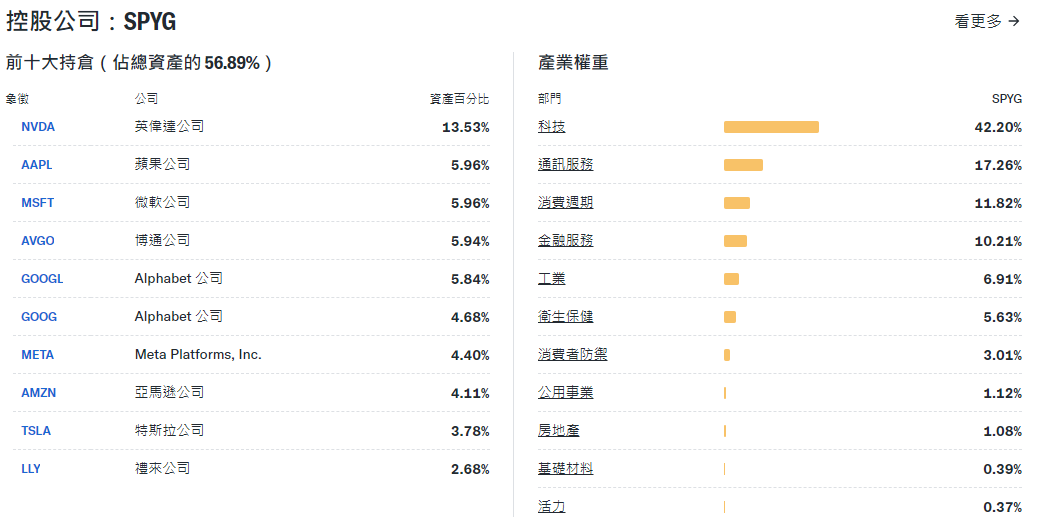Select the 消費週期 sector link
This screenshot has width=1041, height=526.
pyautogui.click(x=565, y=203)
